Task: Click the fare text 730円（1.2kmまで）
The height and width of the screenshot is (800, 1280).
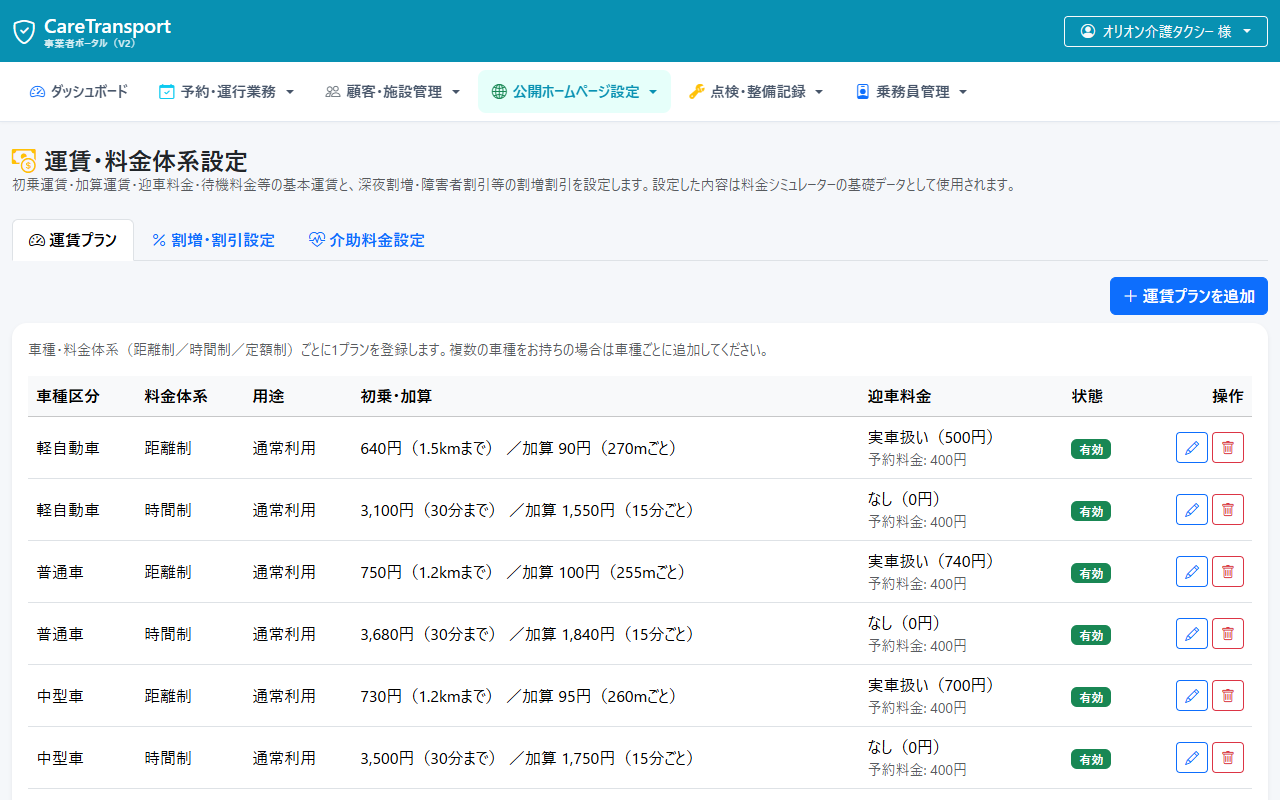Action: [x=428, y=696]
